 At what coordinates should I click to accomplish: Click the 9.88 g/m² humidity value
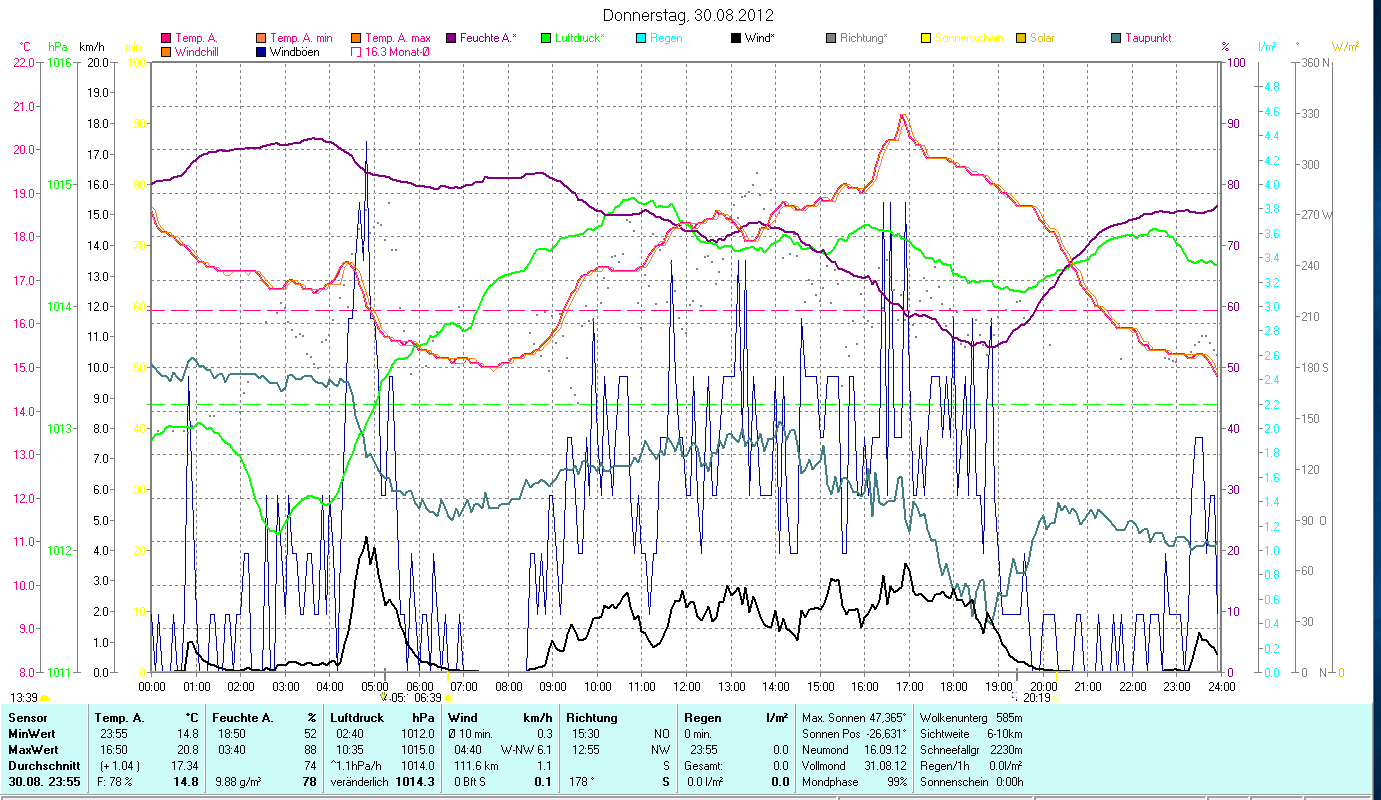239,781
